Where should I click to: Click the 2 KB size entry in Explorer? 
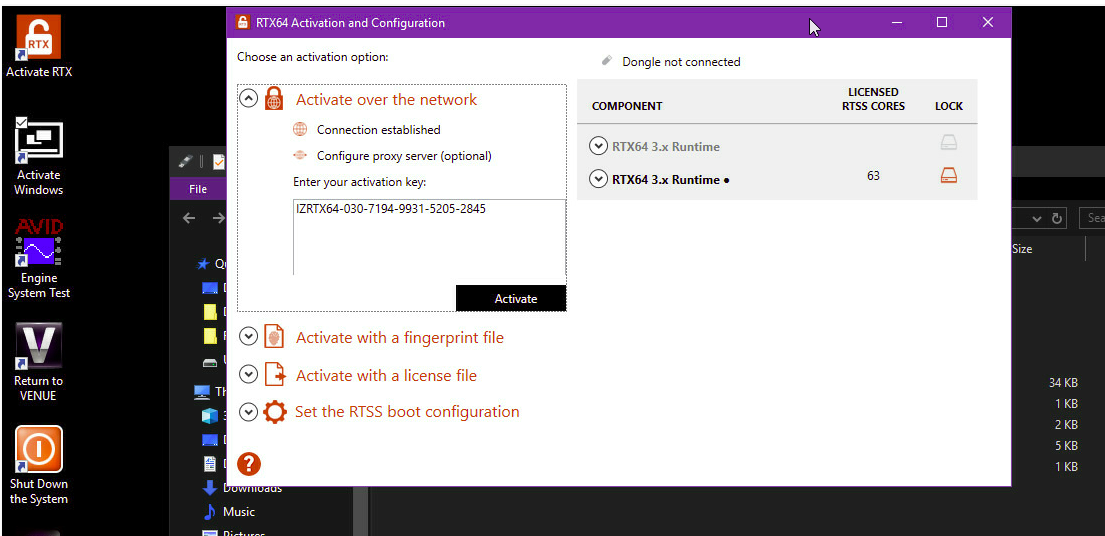click(x=1066, y=425)
